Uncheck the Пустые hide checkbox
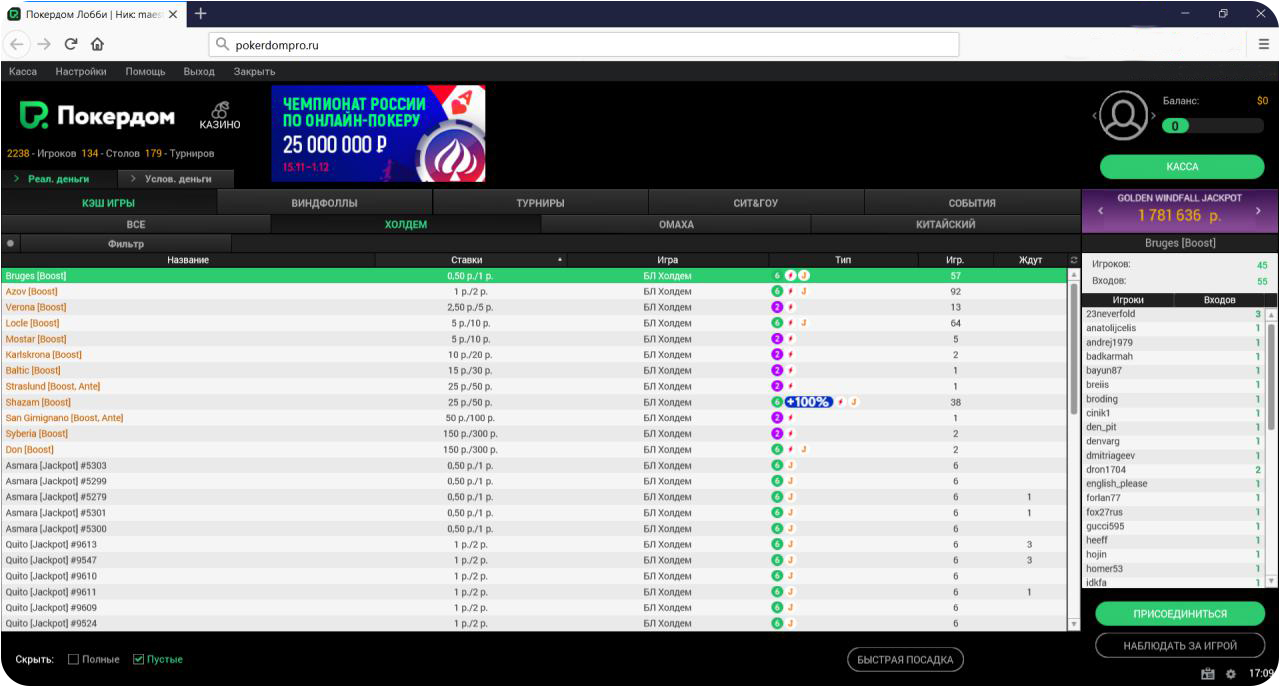This screenshot has width=1280, height=686. coord(139,660)
